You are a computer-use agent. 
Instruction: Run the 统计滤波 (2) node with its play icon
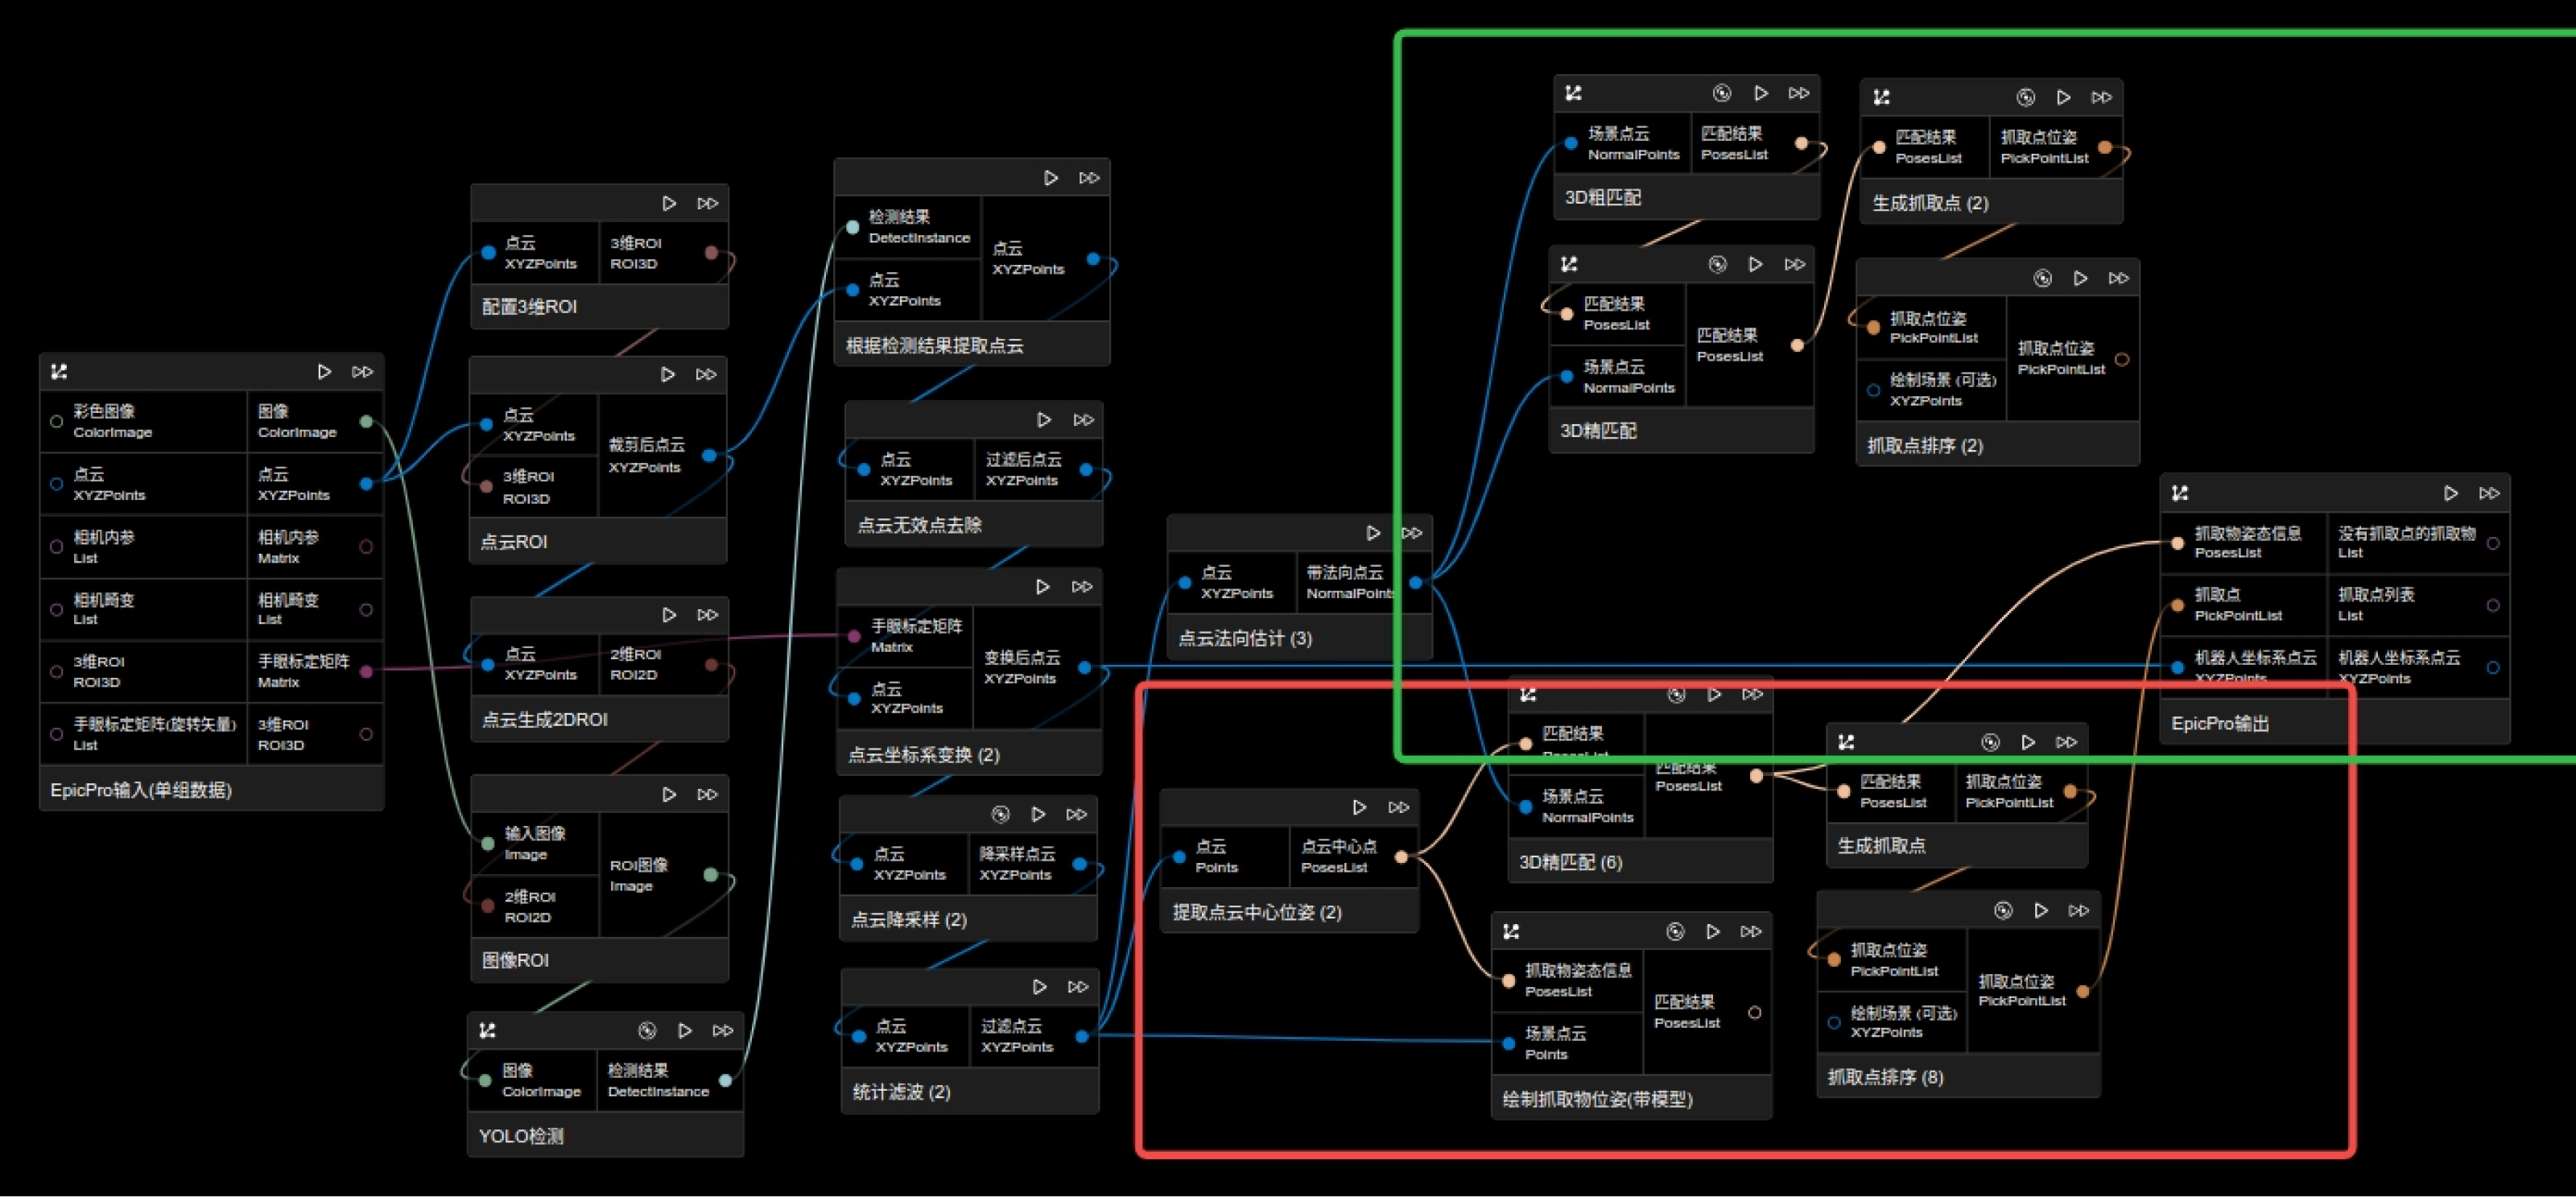coord(1039,987)
